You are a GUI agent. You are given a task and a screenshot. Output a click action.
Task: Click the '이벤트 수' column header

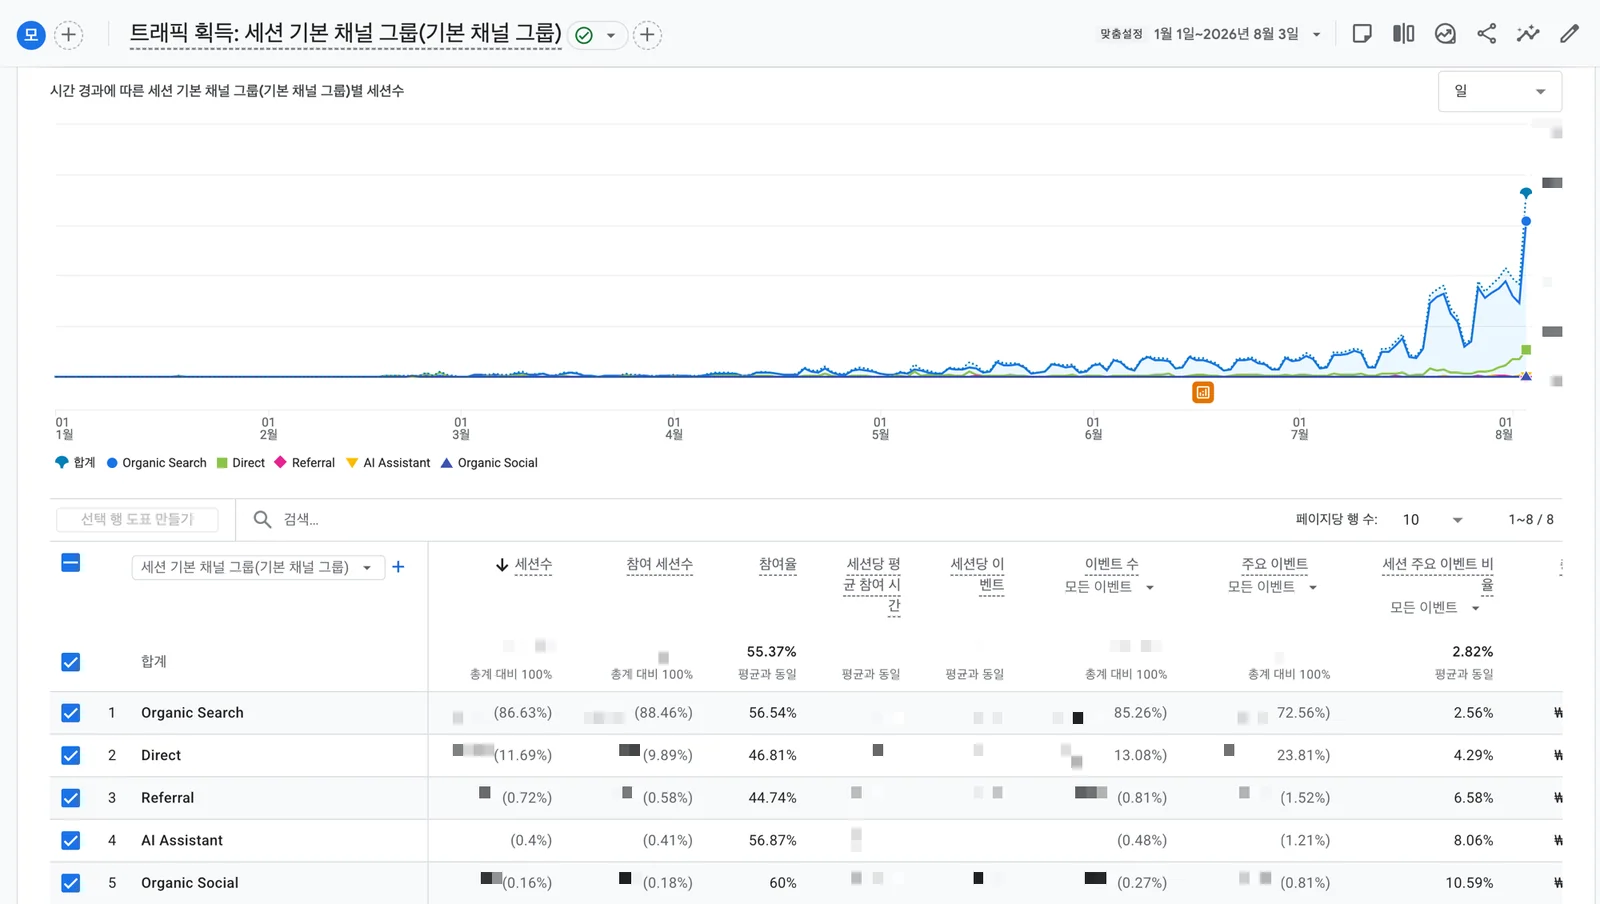(1112, 565)
